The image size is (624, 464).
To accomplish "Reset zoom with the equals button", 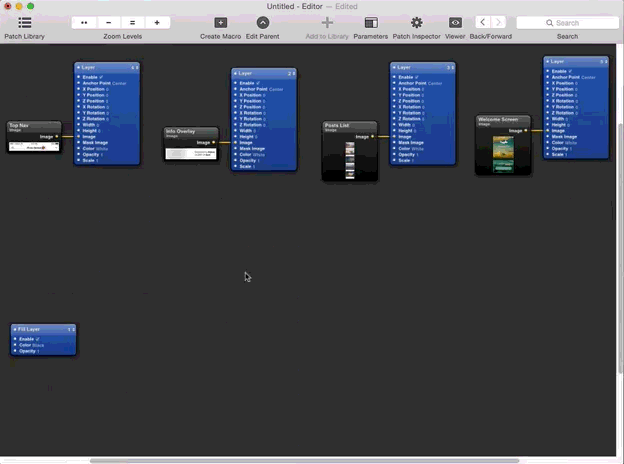I will 132,23.
